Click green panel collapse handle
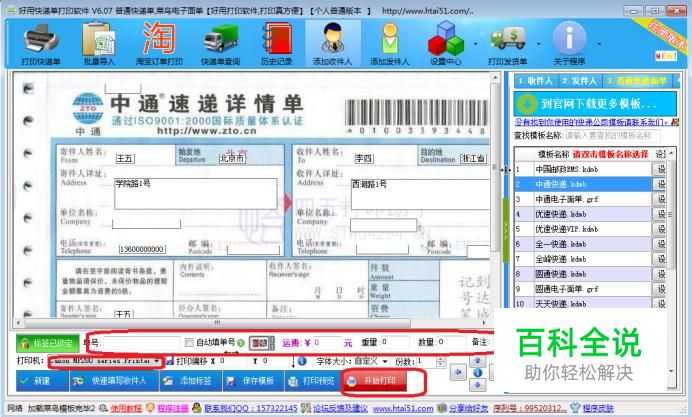Image resolution: width=692 pixels, height=417 pixels. [x=506, y=229]
